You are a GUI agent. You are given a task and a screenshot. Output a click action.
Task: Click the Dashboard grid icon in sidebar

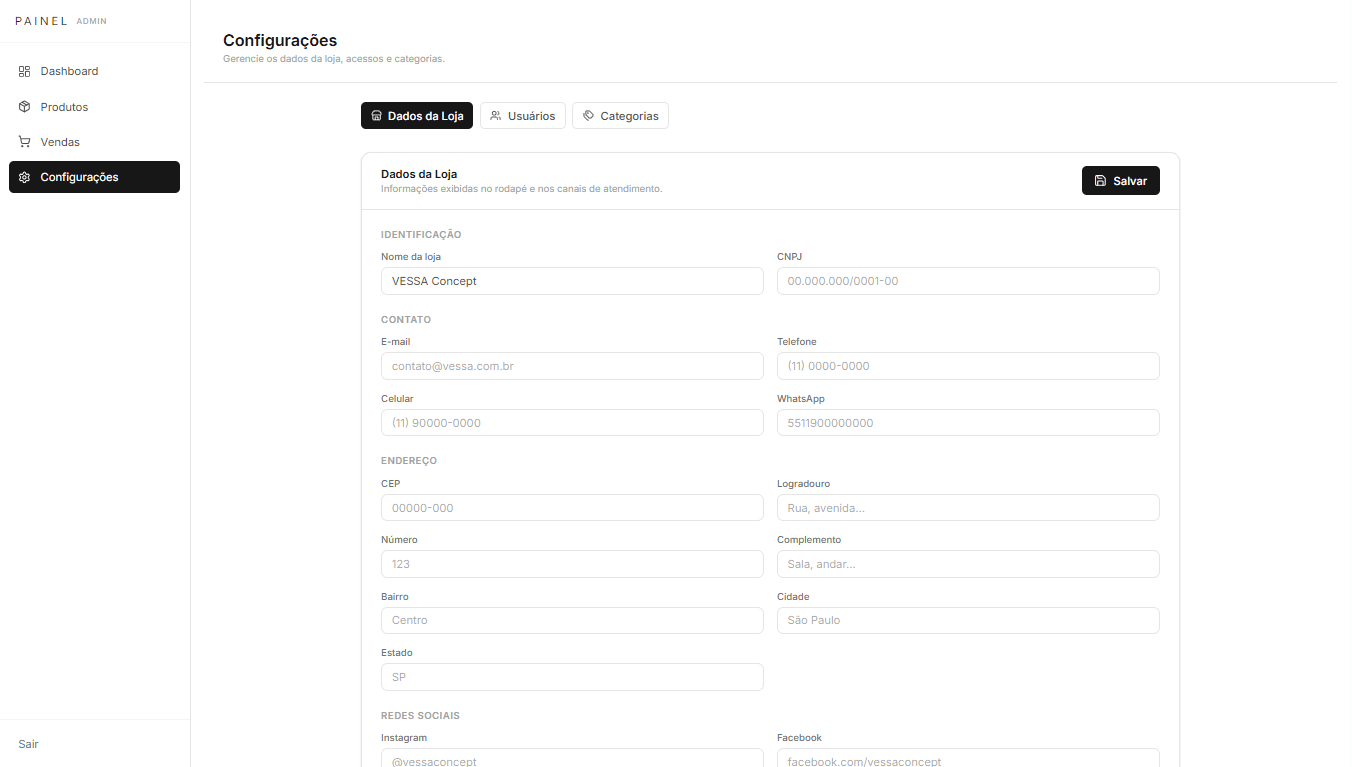(x=24, y=71)
